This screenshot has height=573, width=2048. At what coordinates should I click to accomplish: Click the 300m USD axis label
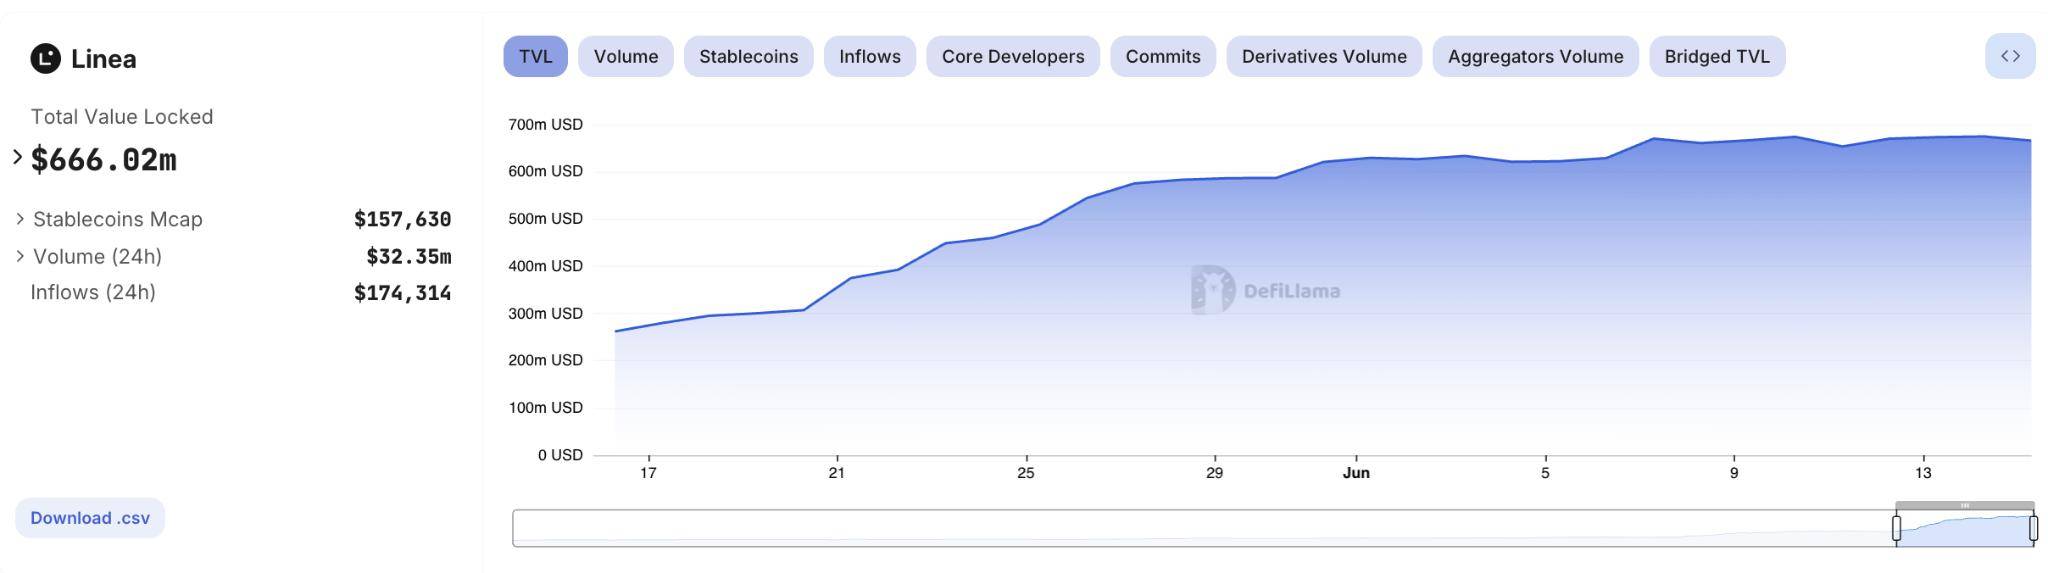click(545, 313)
